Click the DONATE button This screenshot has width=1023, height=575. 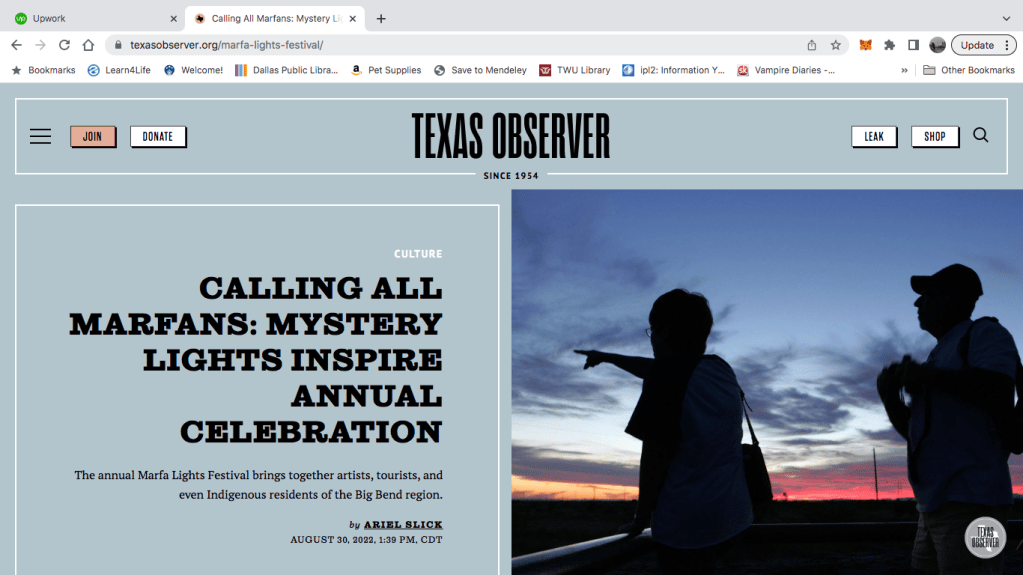158,137
